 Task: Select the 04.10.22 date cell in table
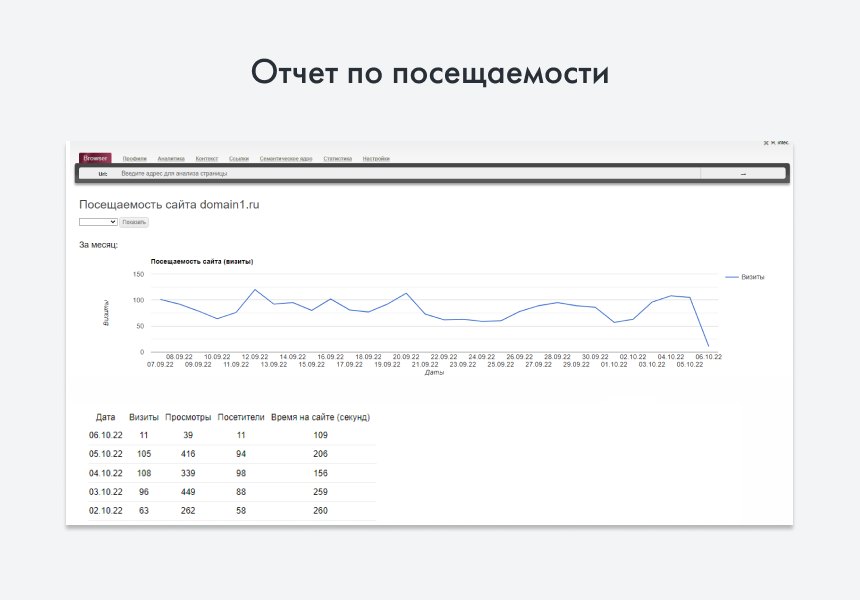[105, 473]
